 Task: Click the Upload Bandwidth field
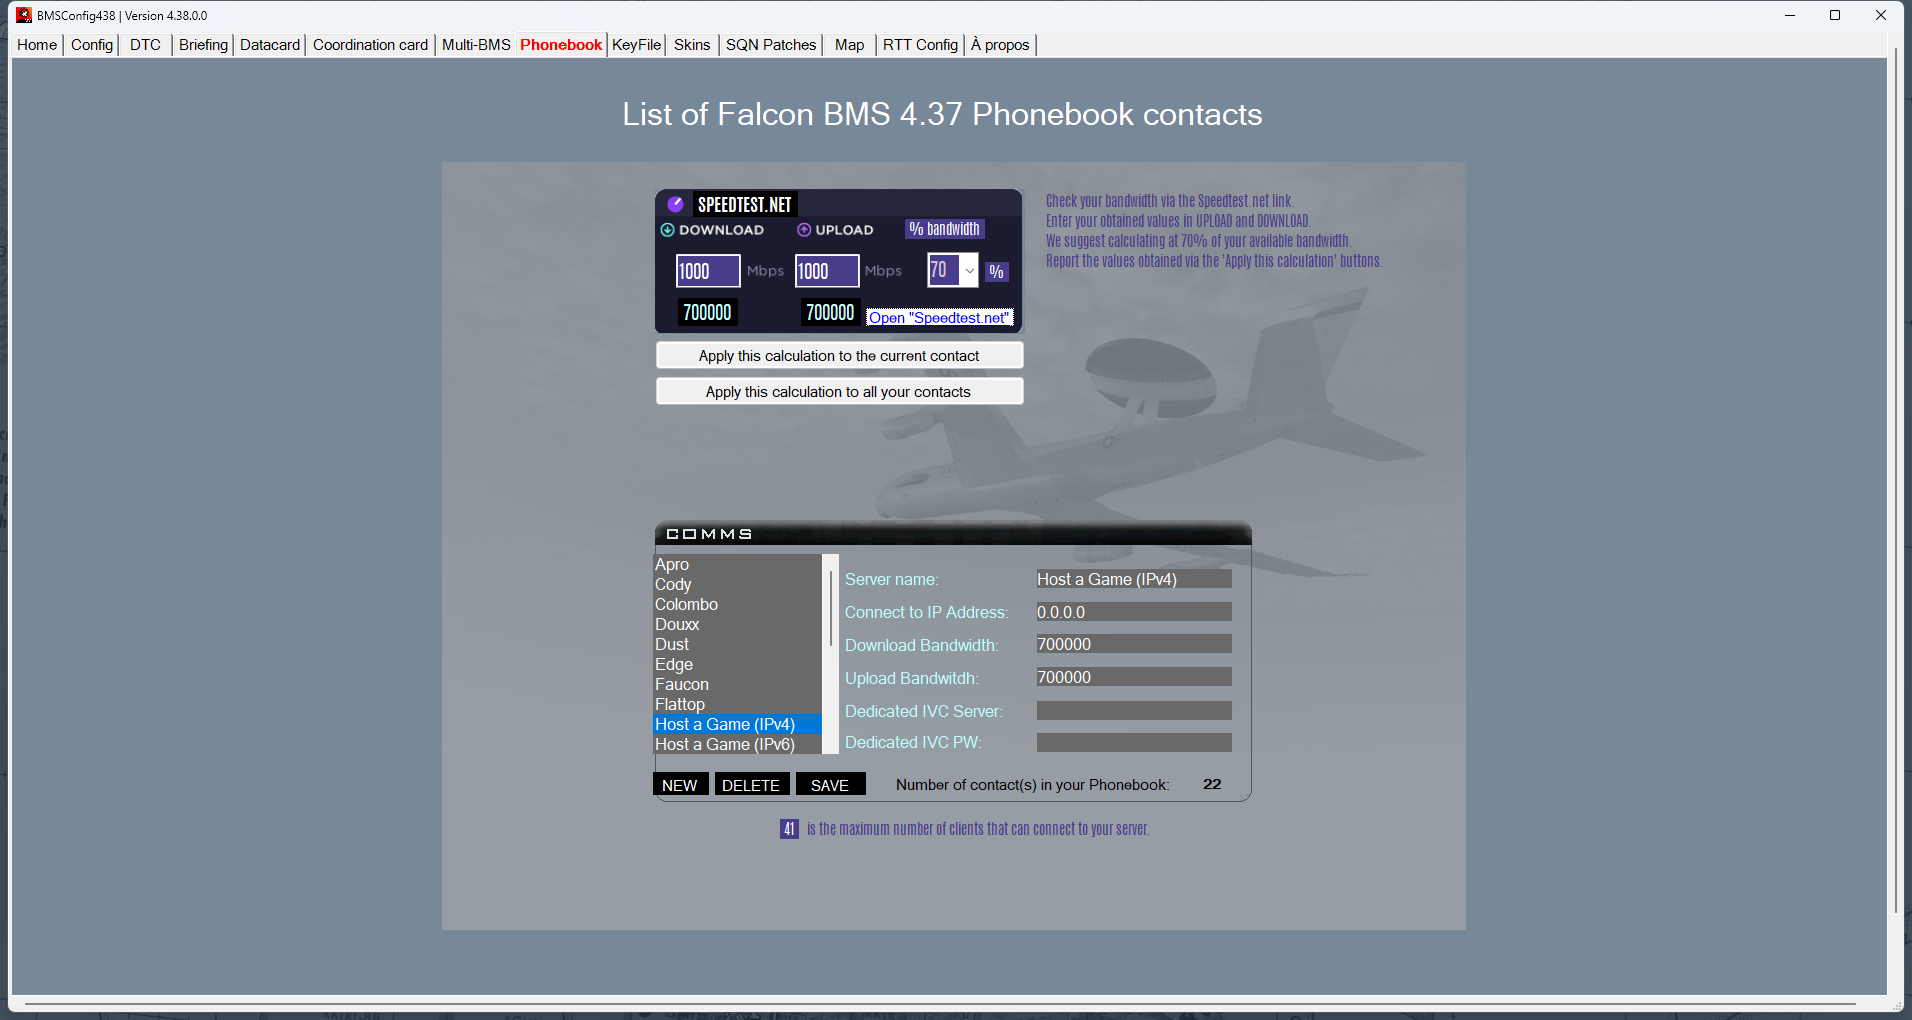[1134, 677]
